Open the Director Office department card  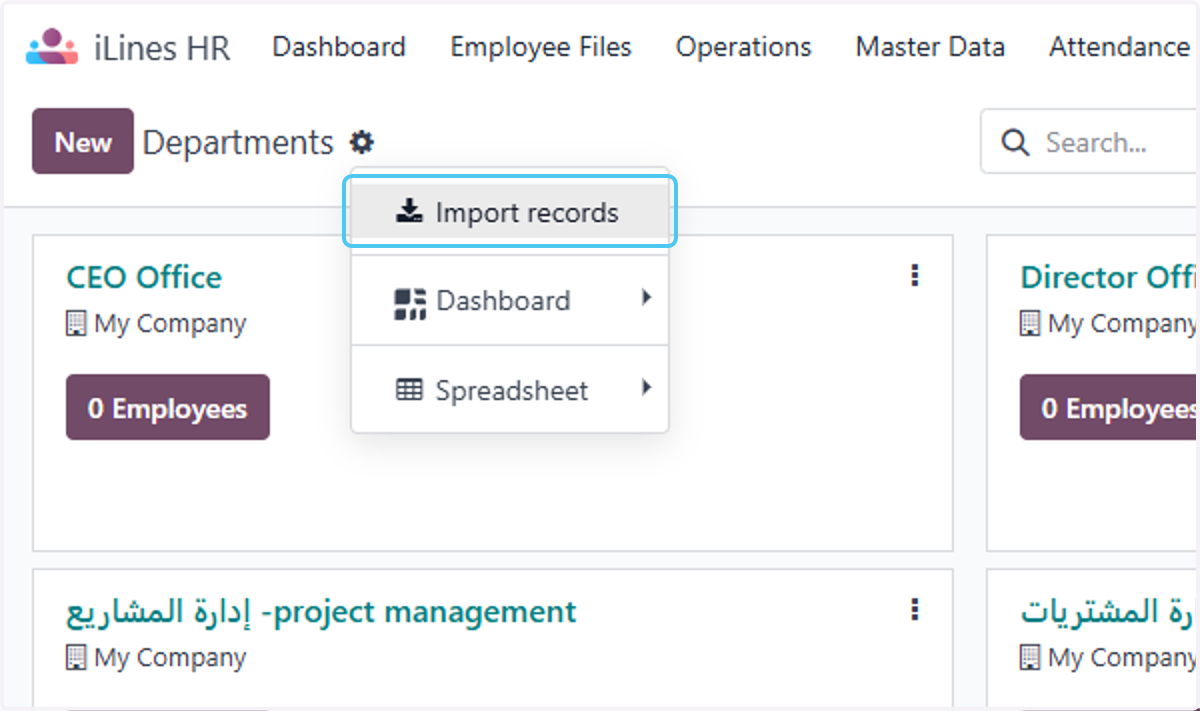click(x=1108, y=277)
